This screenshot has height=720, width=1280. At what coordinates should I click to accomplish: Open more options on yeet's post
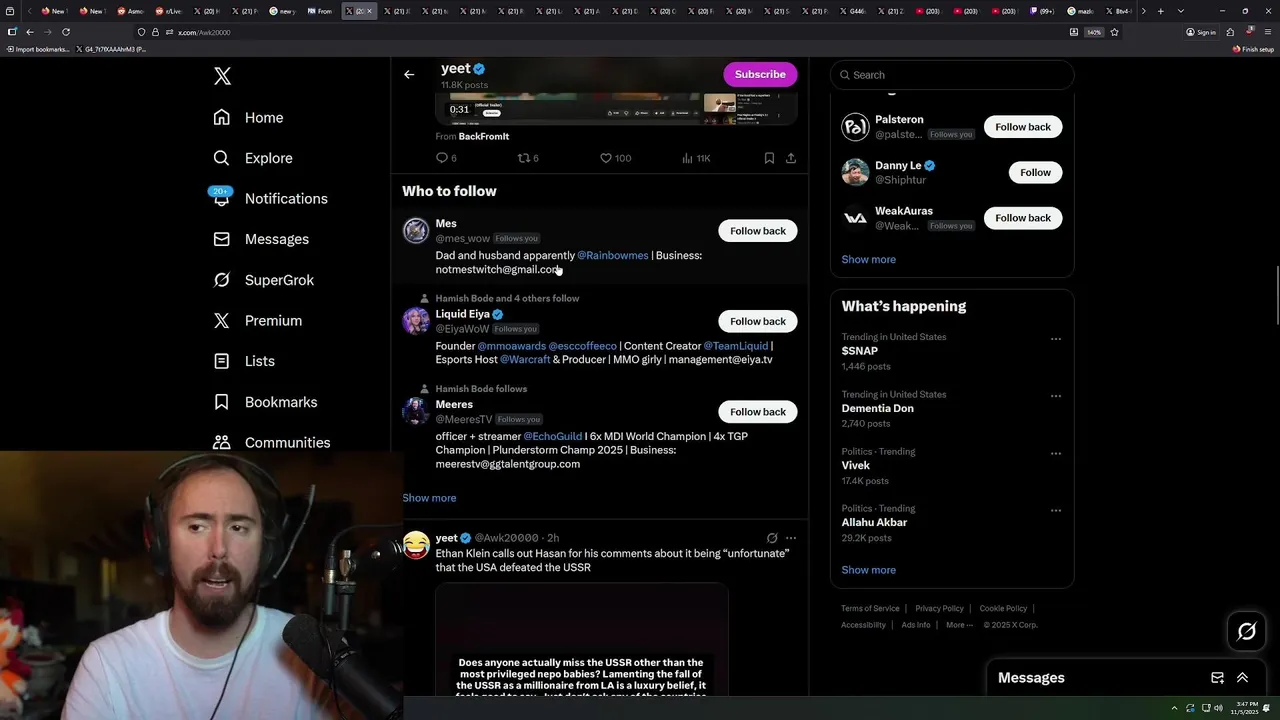791,538
